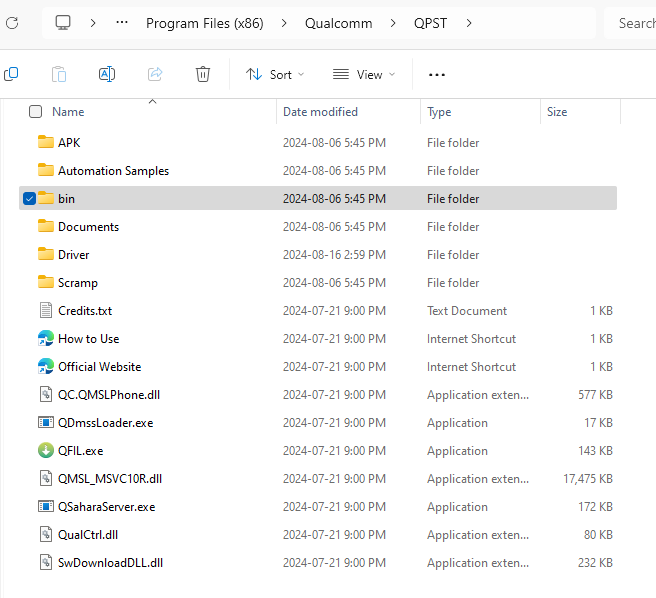Click the QSaharaServer.exe file name
Screen dimensions: 656x598
tap(107, 507)
